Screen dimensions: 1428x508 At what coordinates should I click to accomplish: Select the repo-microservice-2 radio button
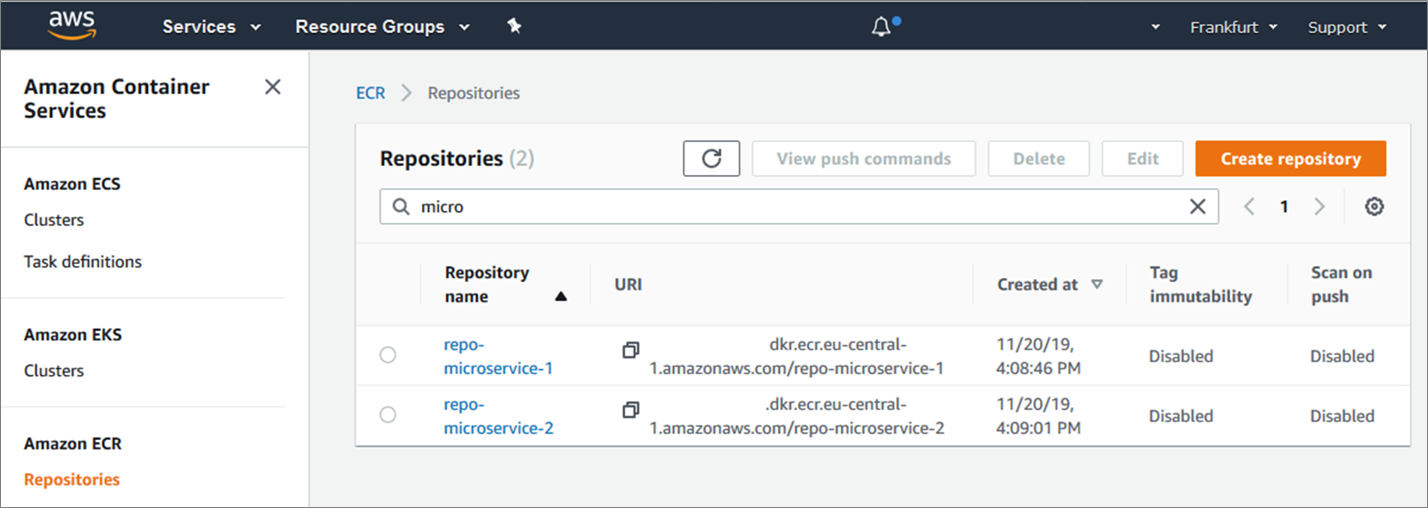coord(388,415)
